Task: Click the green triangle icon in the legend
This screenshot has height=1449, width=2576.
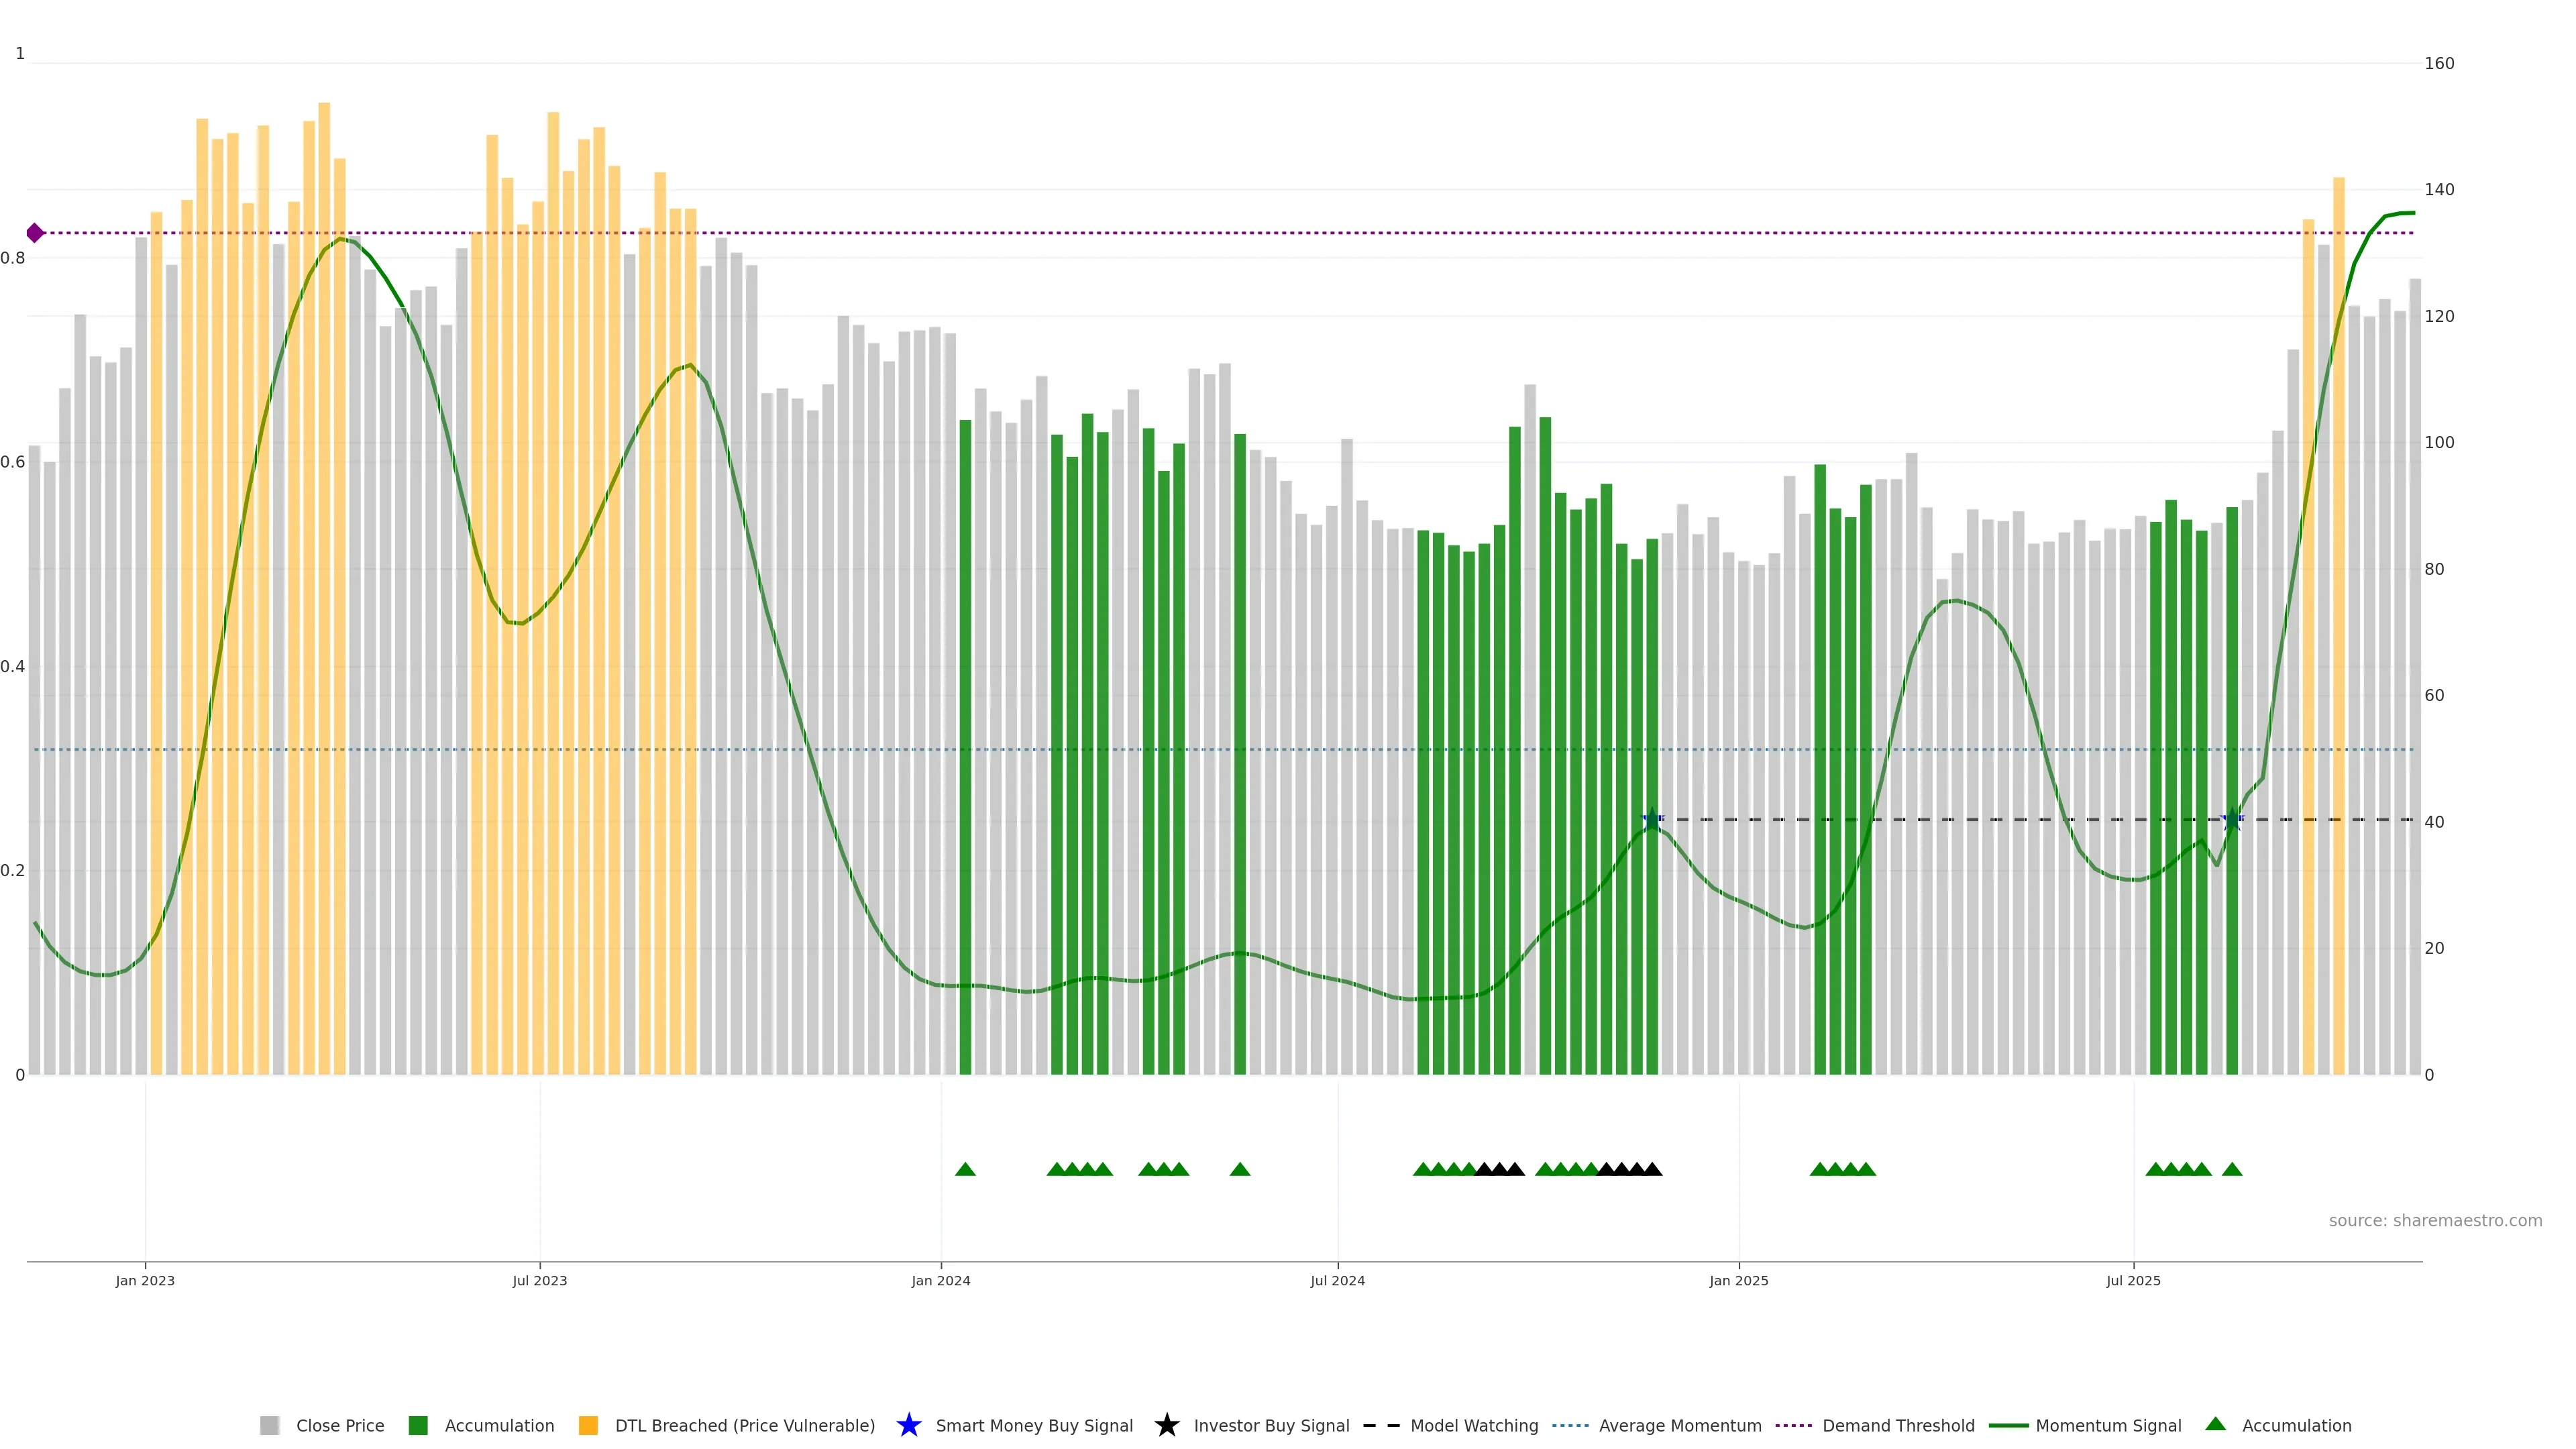Action: (2215, 1424)
